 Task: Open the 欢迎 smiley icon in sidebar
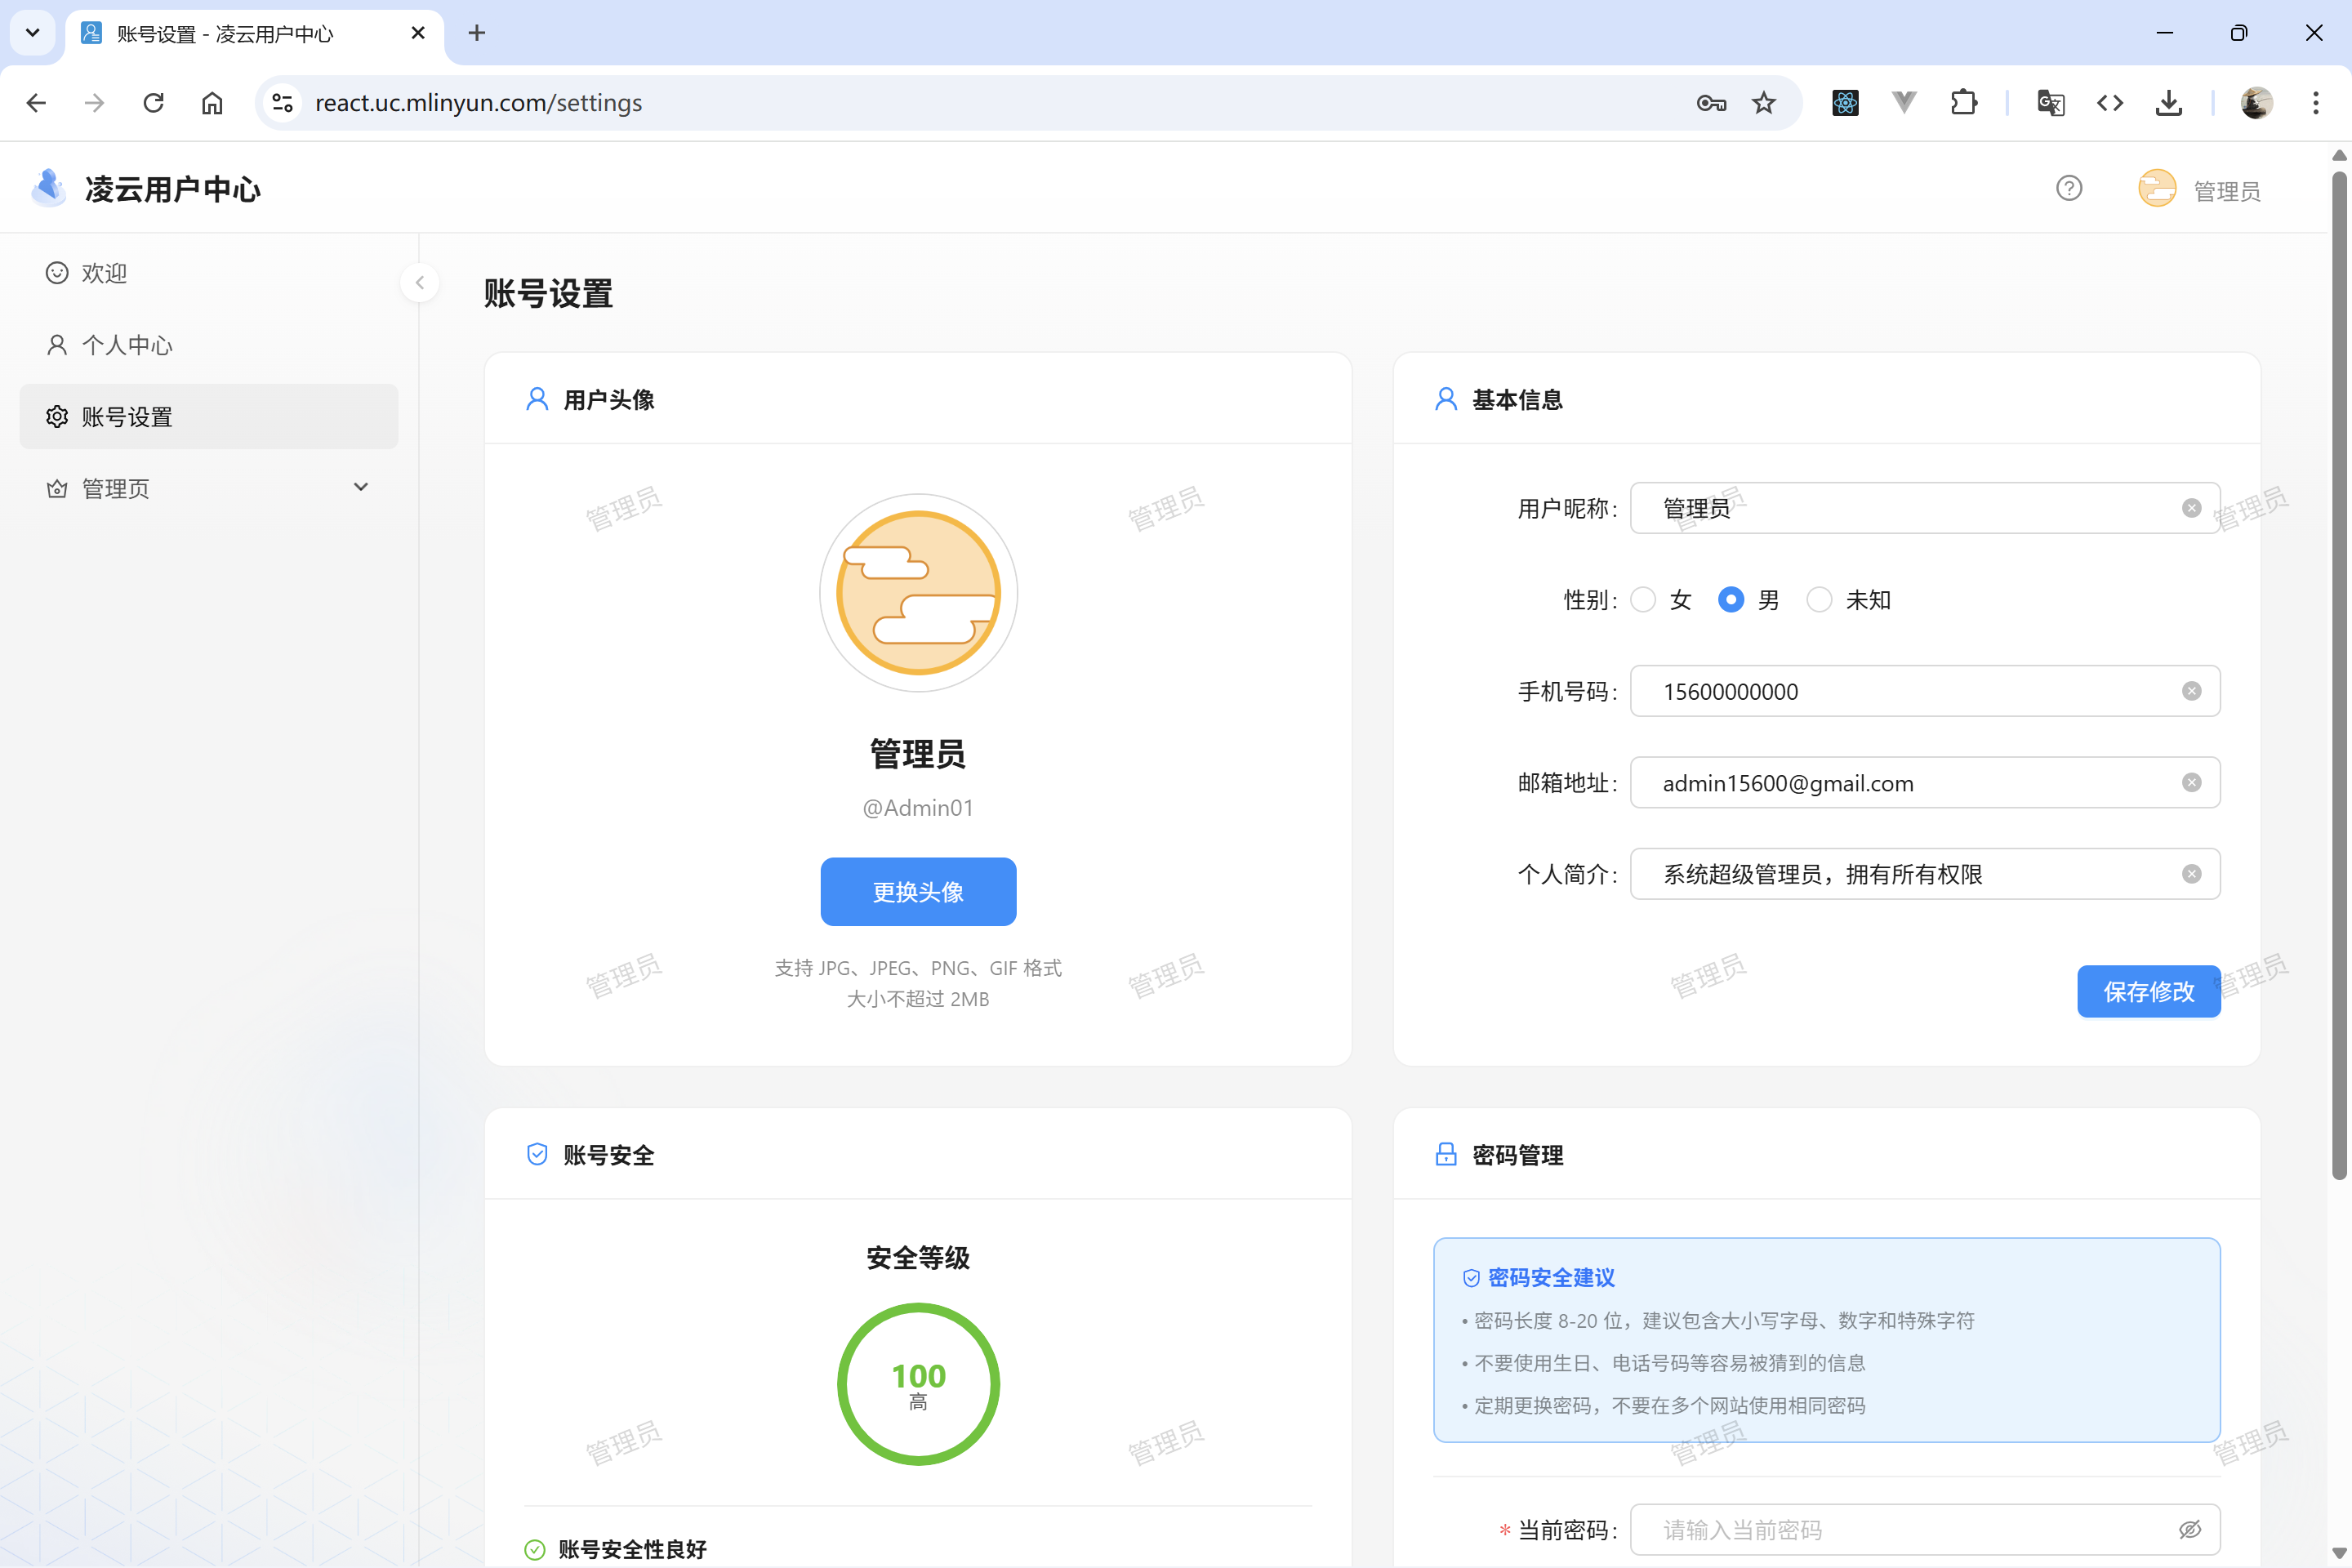coord(57,272)
